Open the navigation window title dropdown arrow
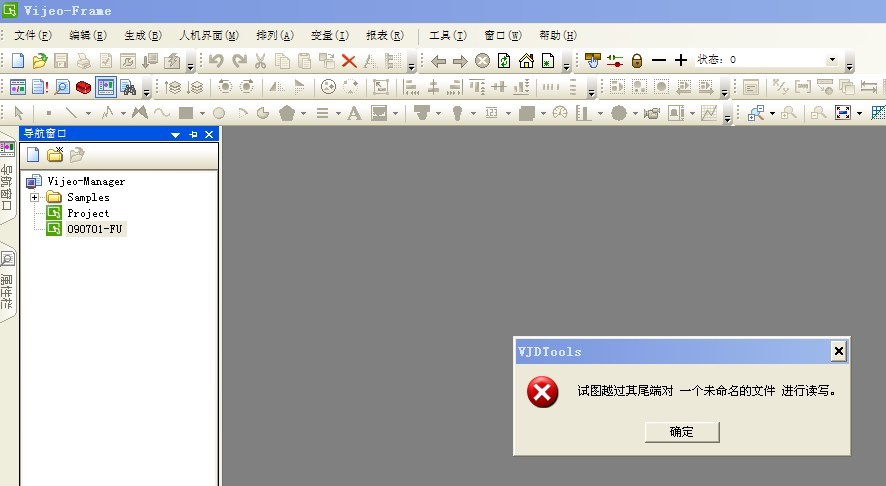The width and height of the screenshot is (886, 486). [176, 134]
